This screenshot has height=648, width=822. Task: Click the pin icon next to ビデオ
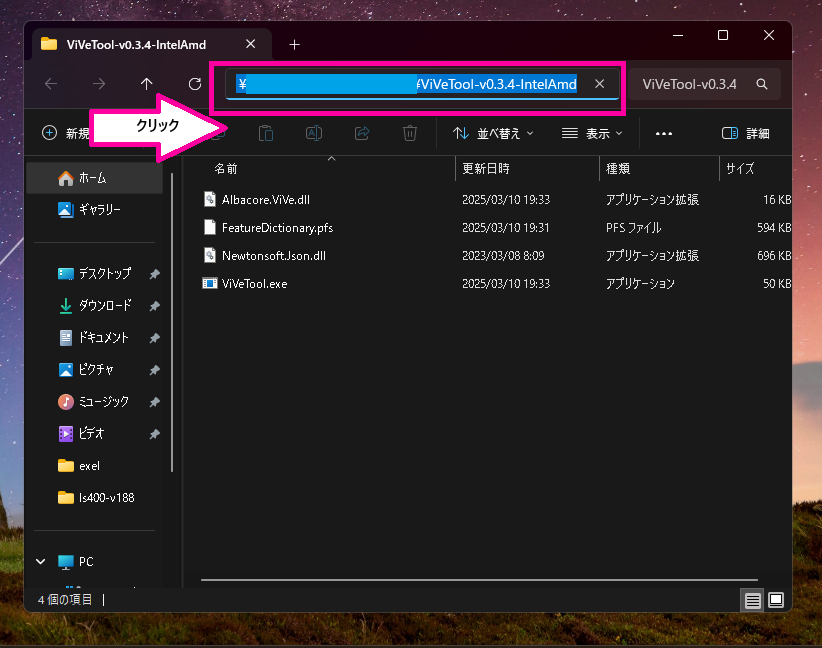click(154, 434)
